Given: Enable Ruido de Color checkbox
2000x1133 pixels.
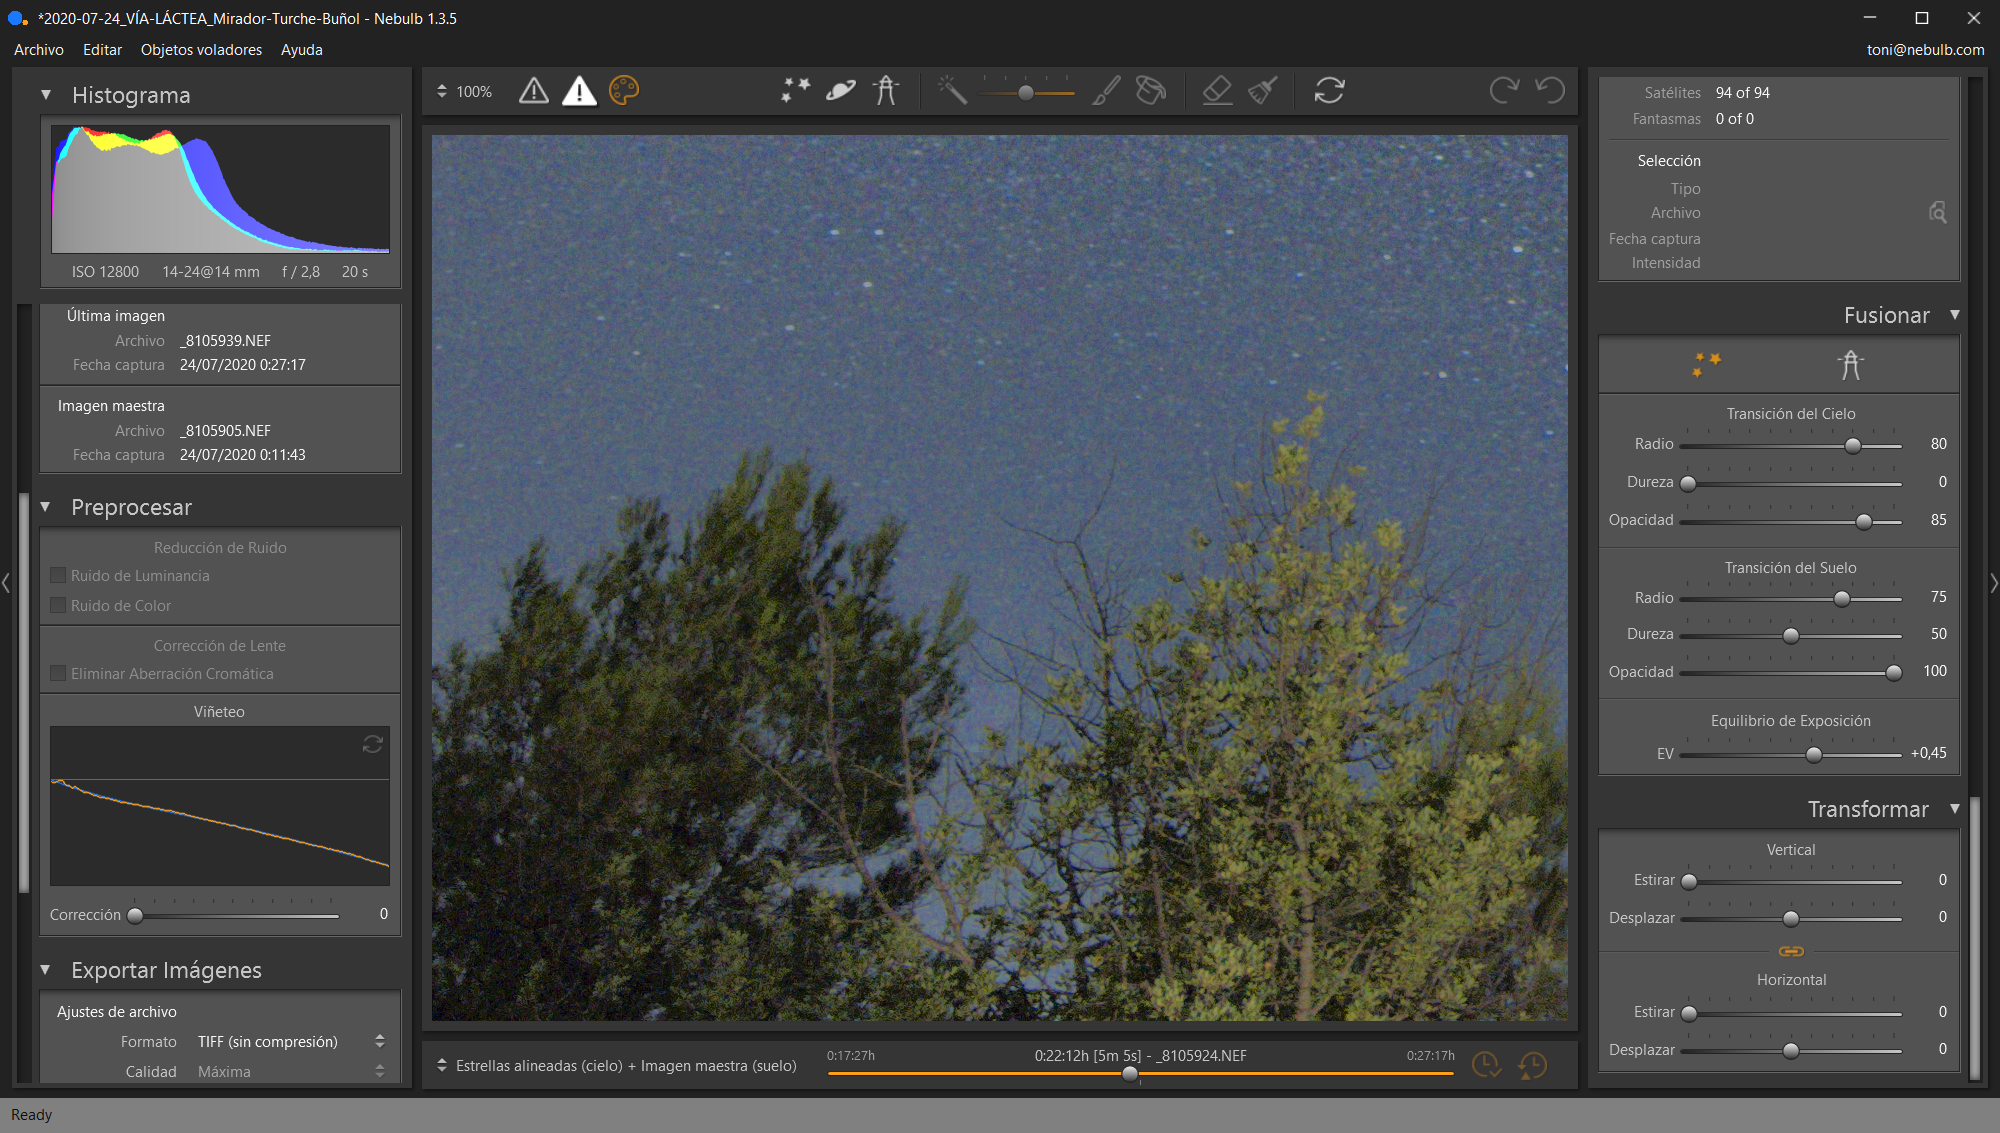Looking at the screenshot, I should click(58, 605).
